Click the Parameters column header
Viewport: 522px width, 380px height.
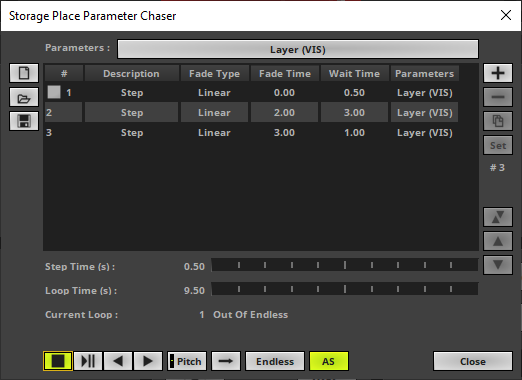pyautogui.click(x=424, y=74)
